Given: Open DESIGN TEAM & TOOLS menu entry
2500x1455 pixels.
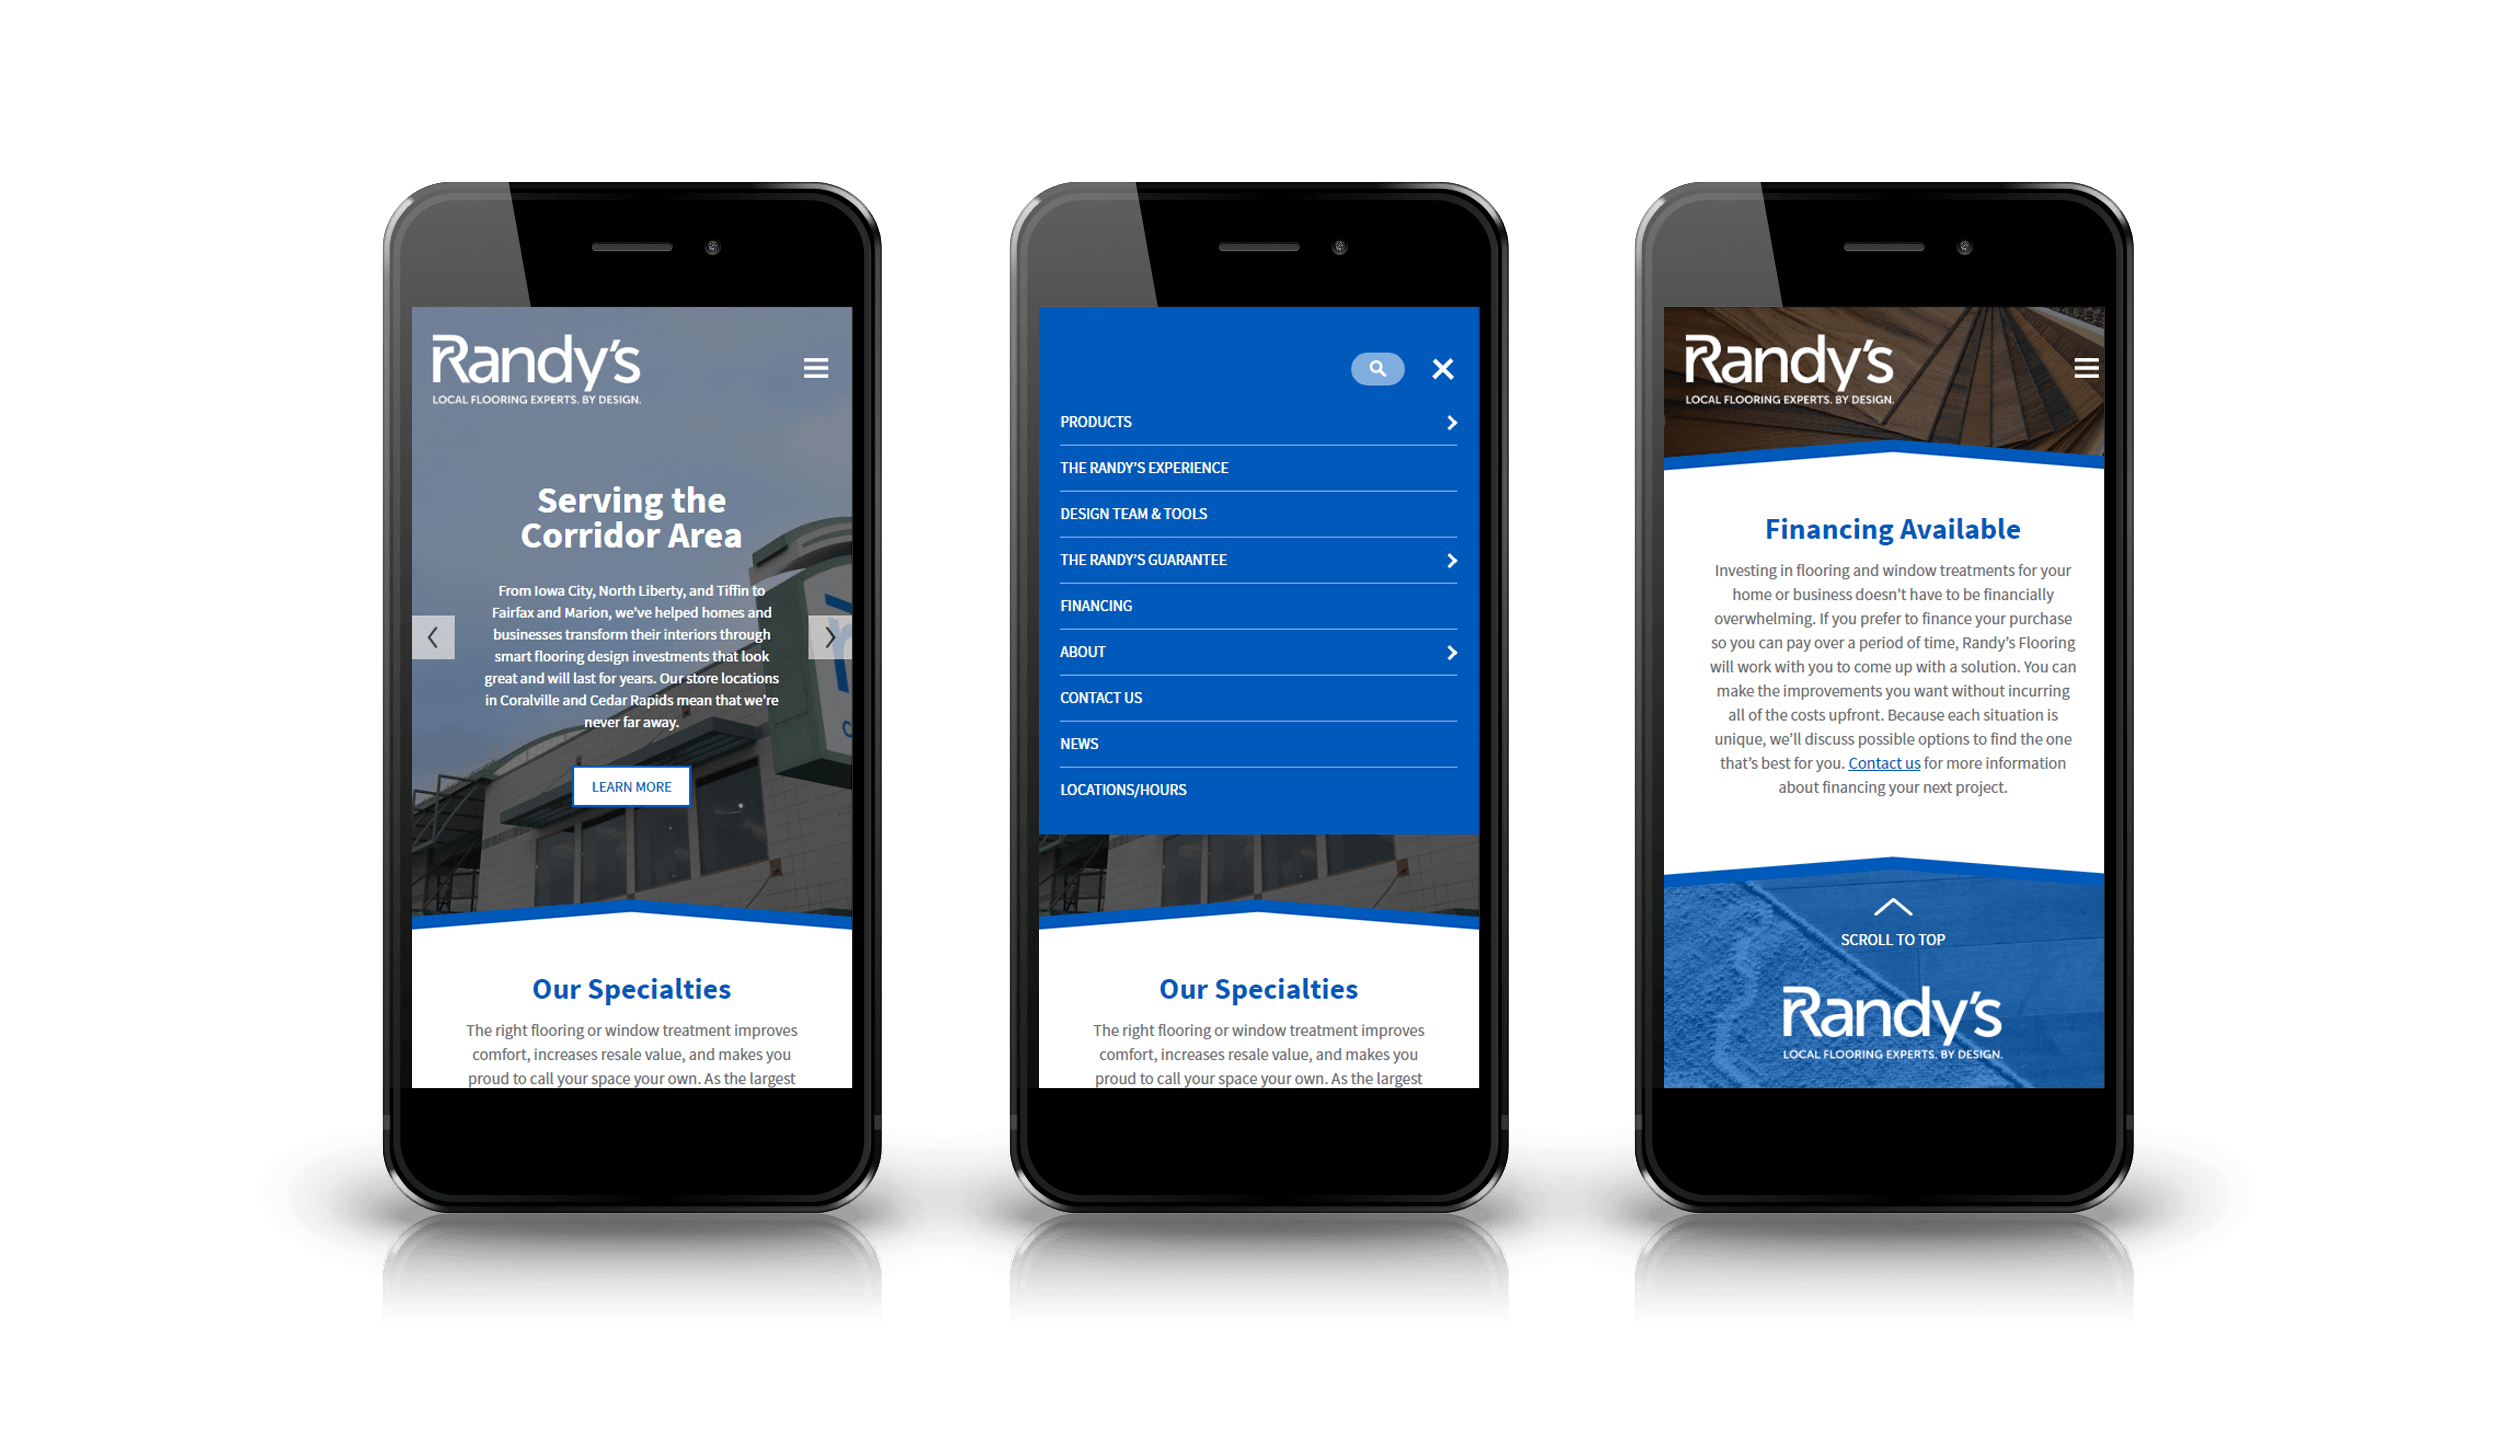Looking at the screenshot, I should [x=1139, y=514].
